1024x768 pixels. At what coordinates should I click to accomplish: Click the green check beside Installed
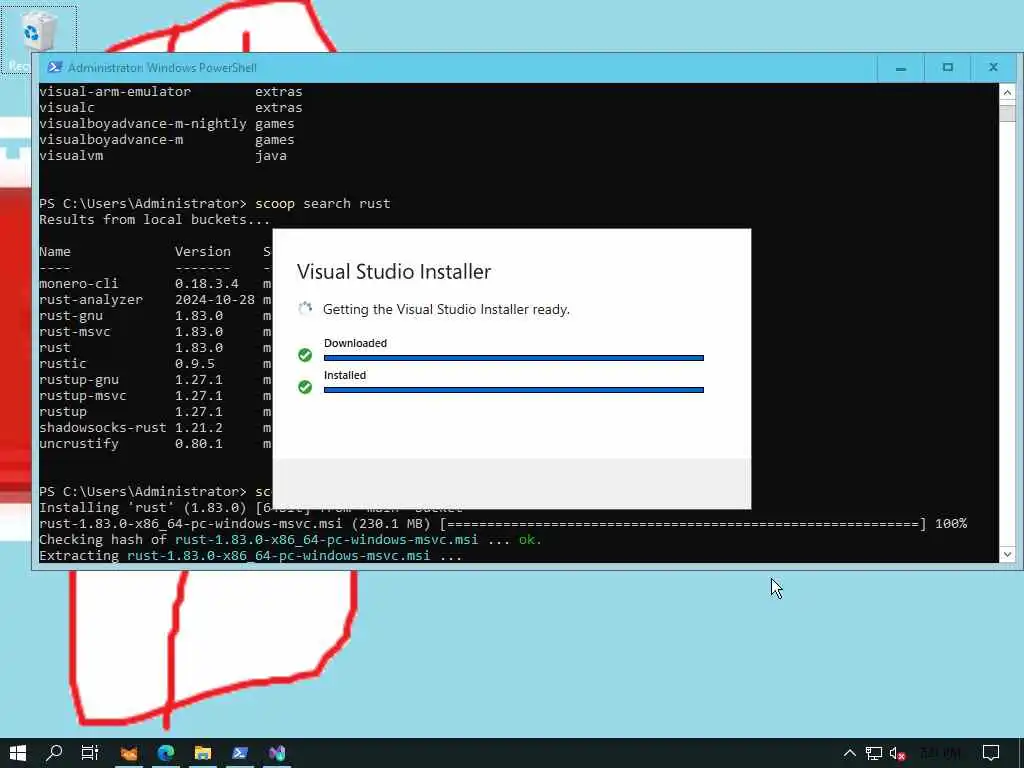tap(305, 387)
